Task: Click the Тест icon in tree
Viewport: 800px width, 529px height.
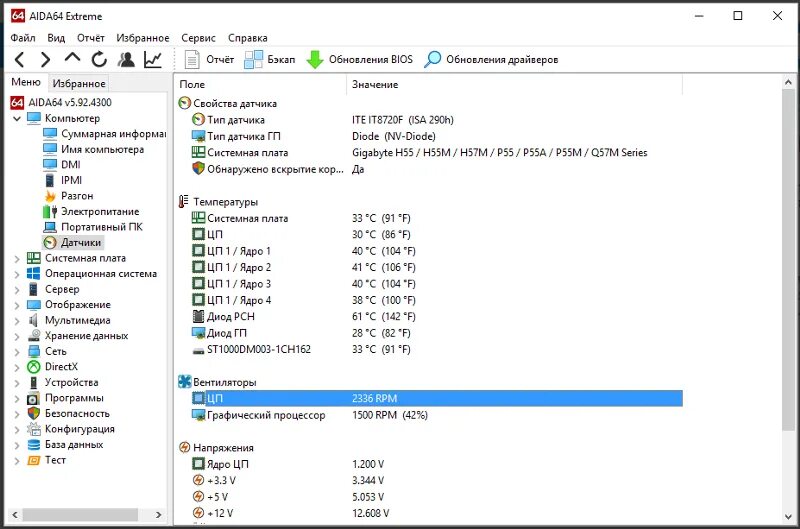Action: (34, 460)
